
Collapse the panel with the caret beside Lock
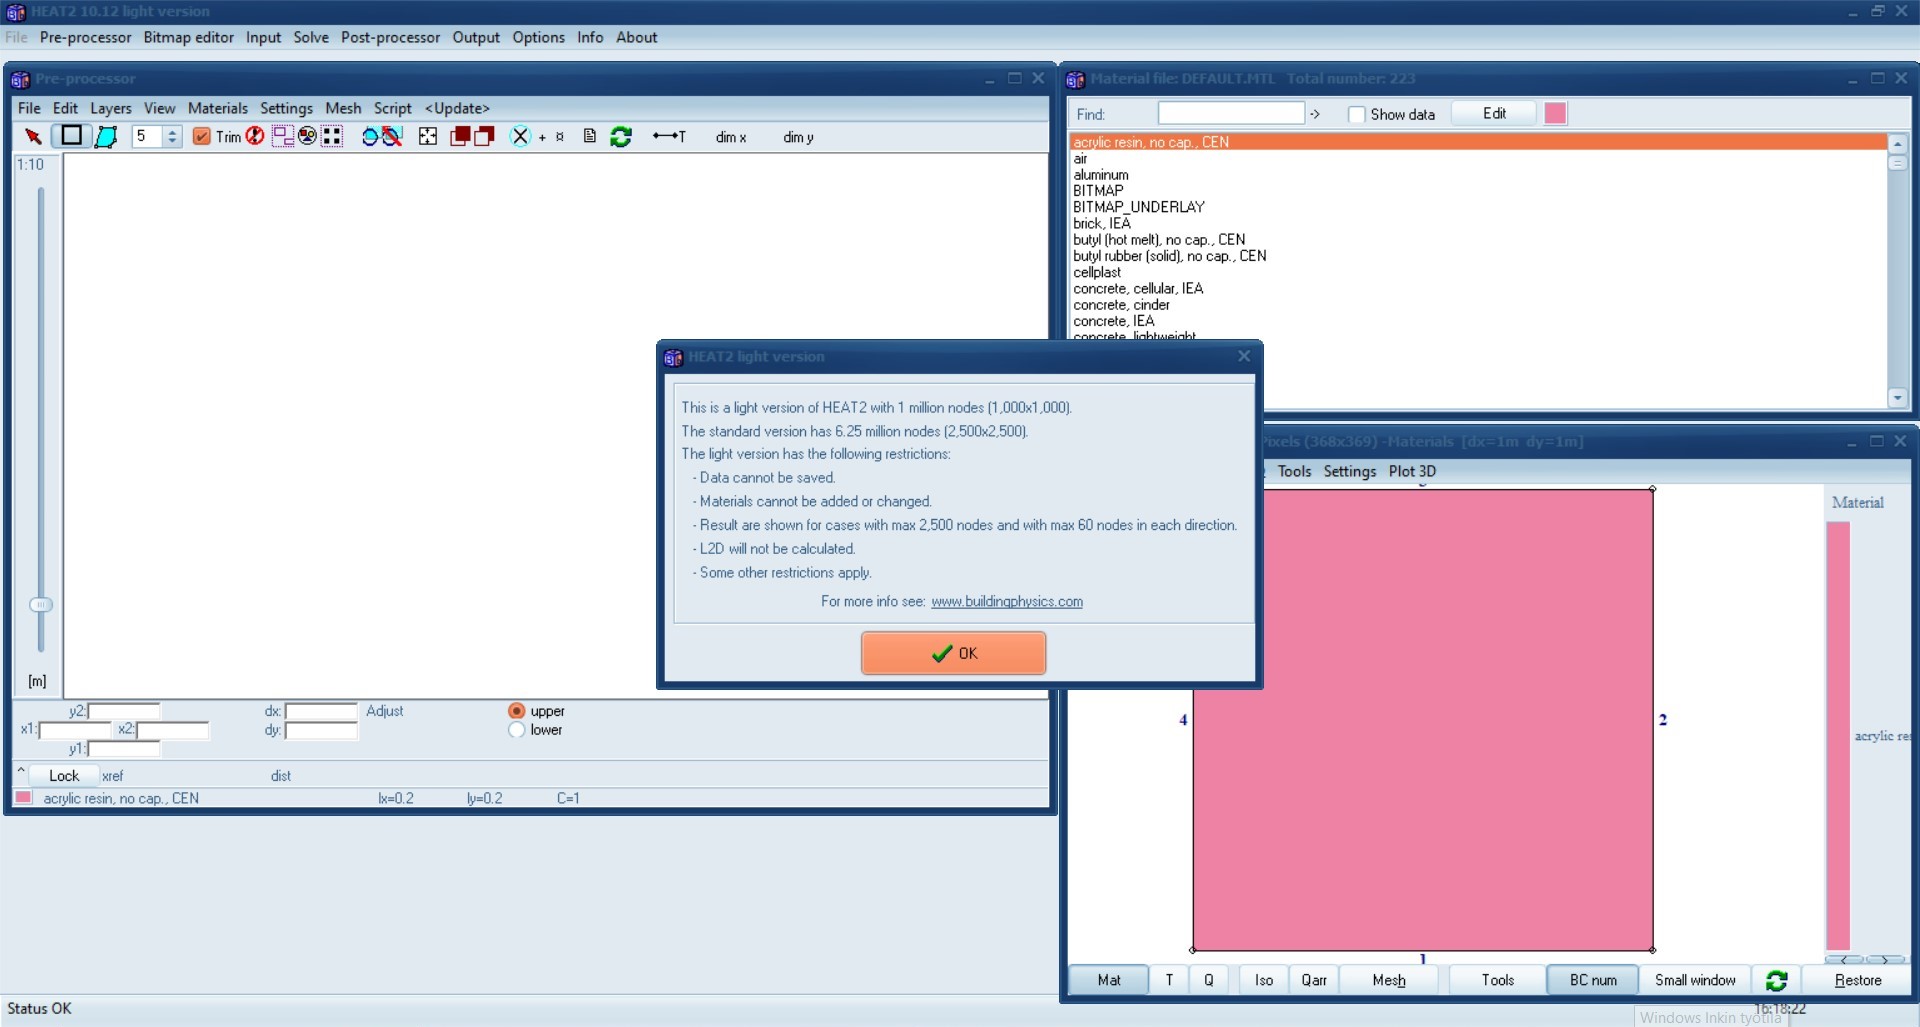point(21,772)
